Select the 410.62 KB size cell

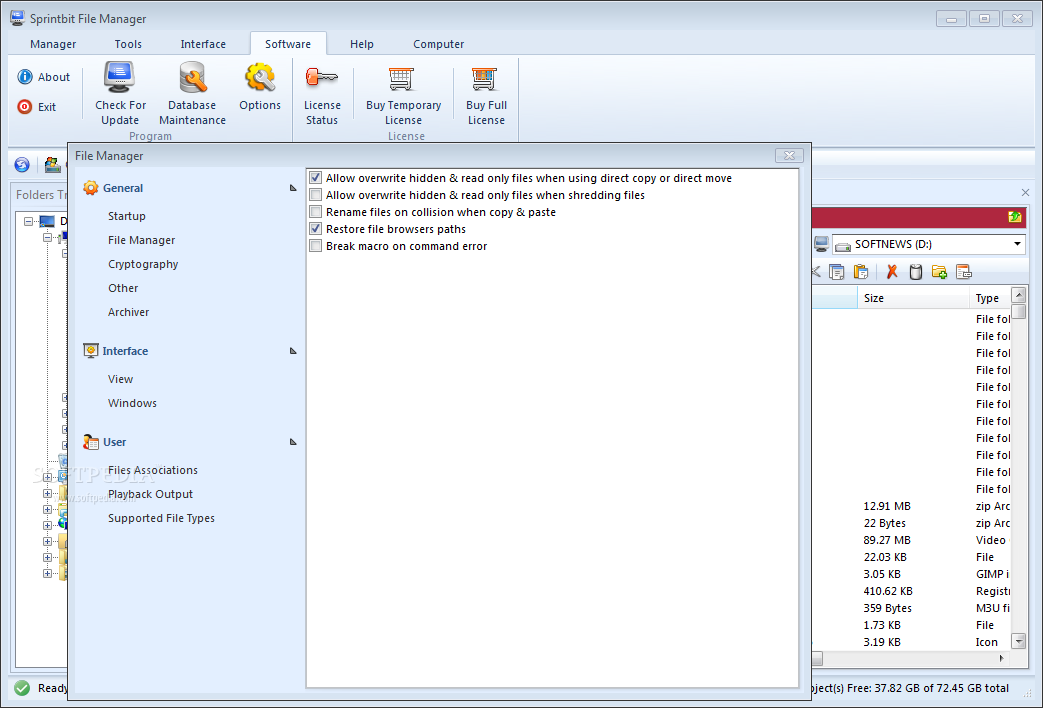point(888,591)
